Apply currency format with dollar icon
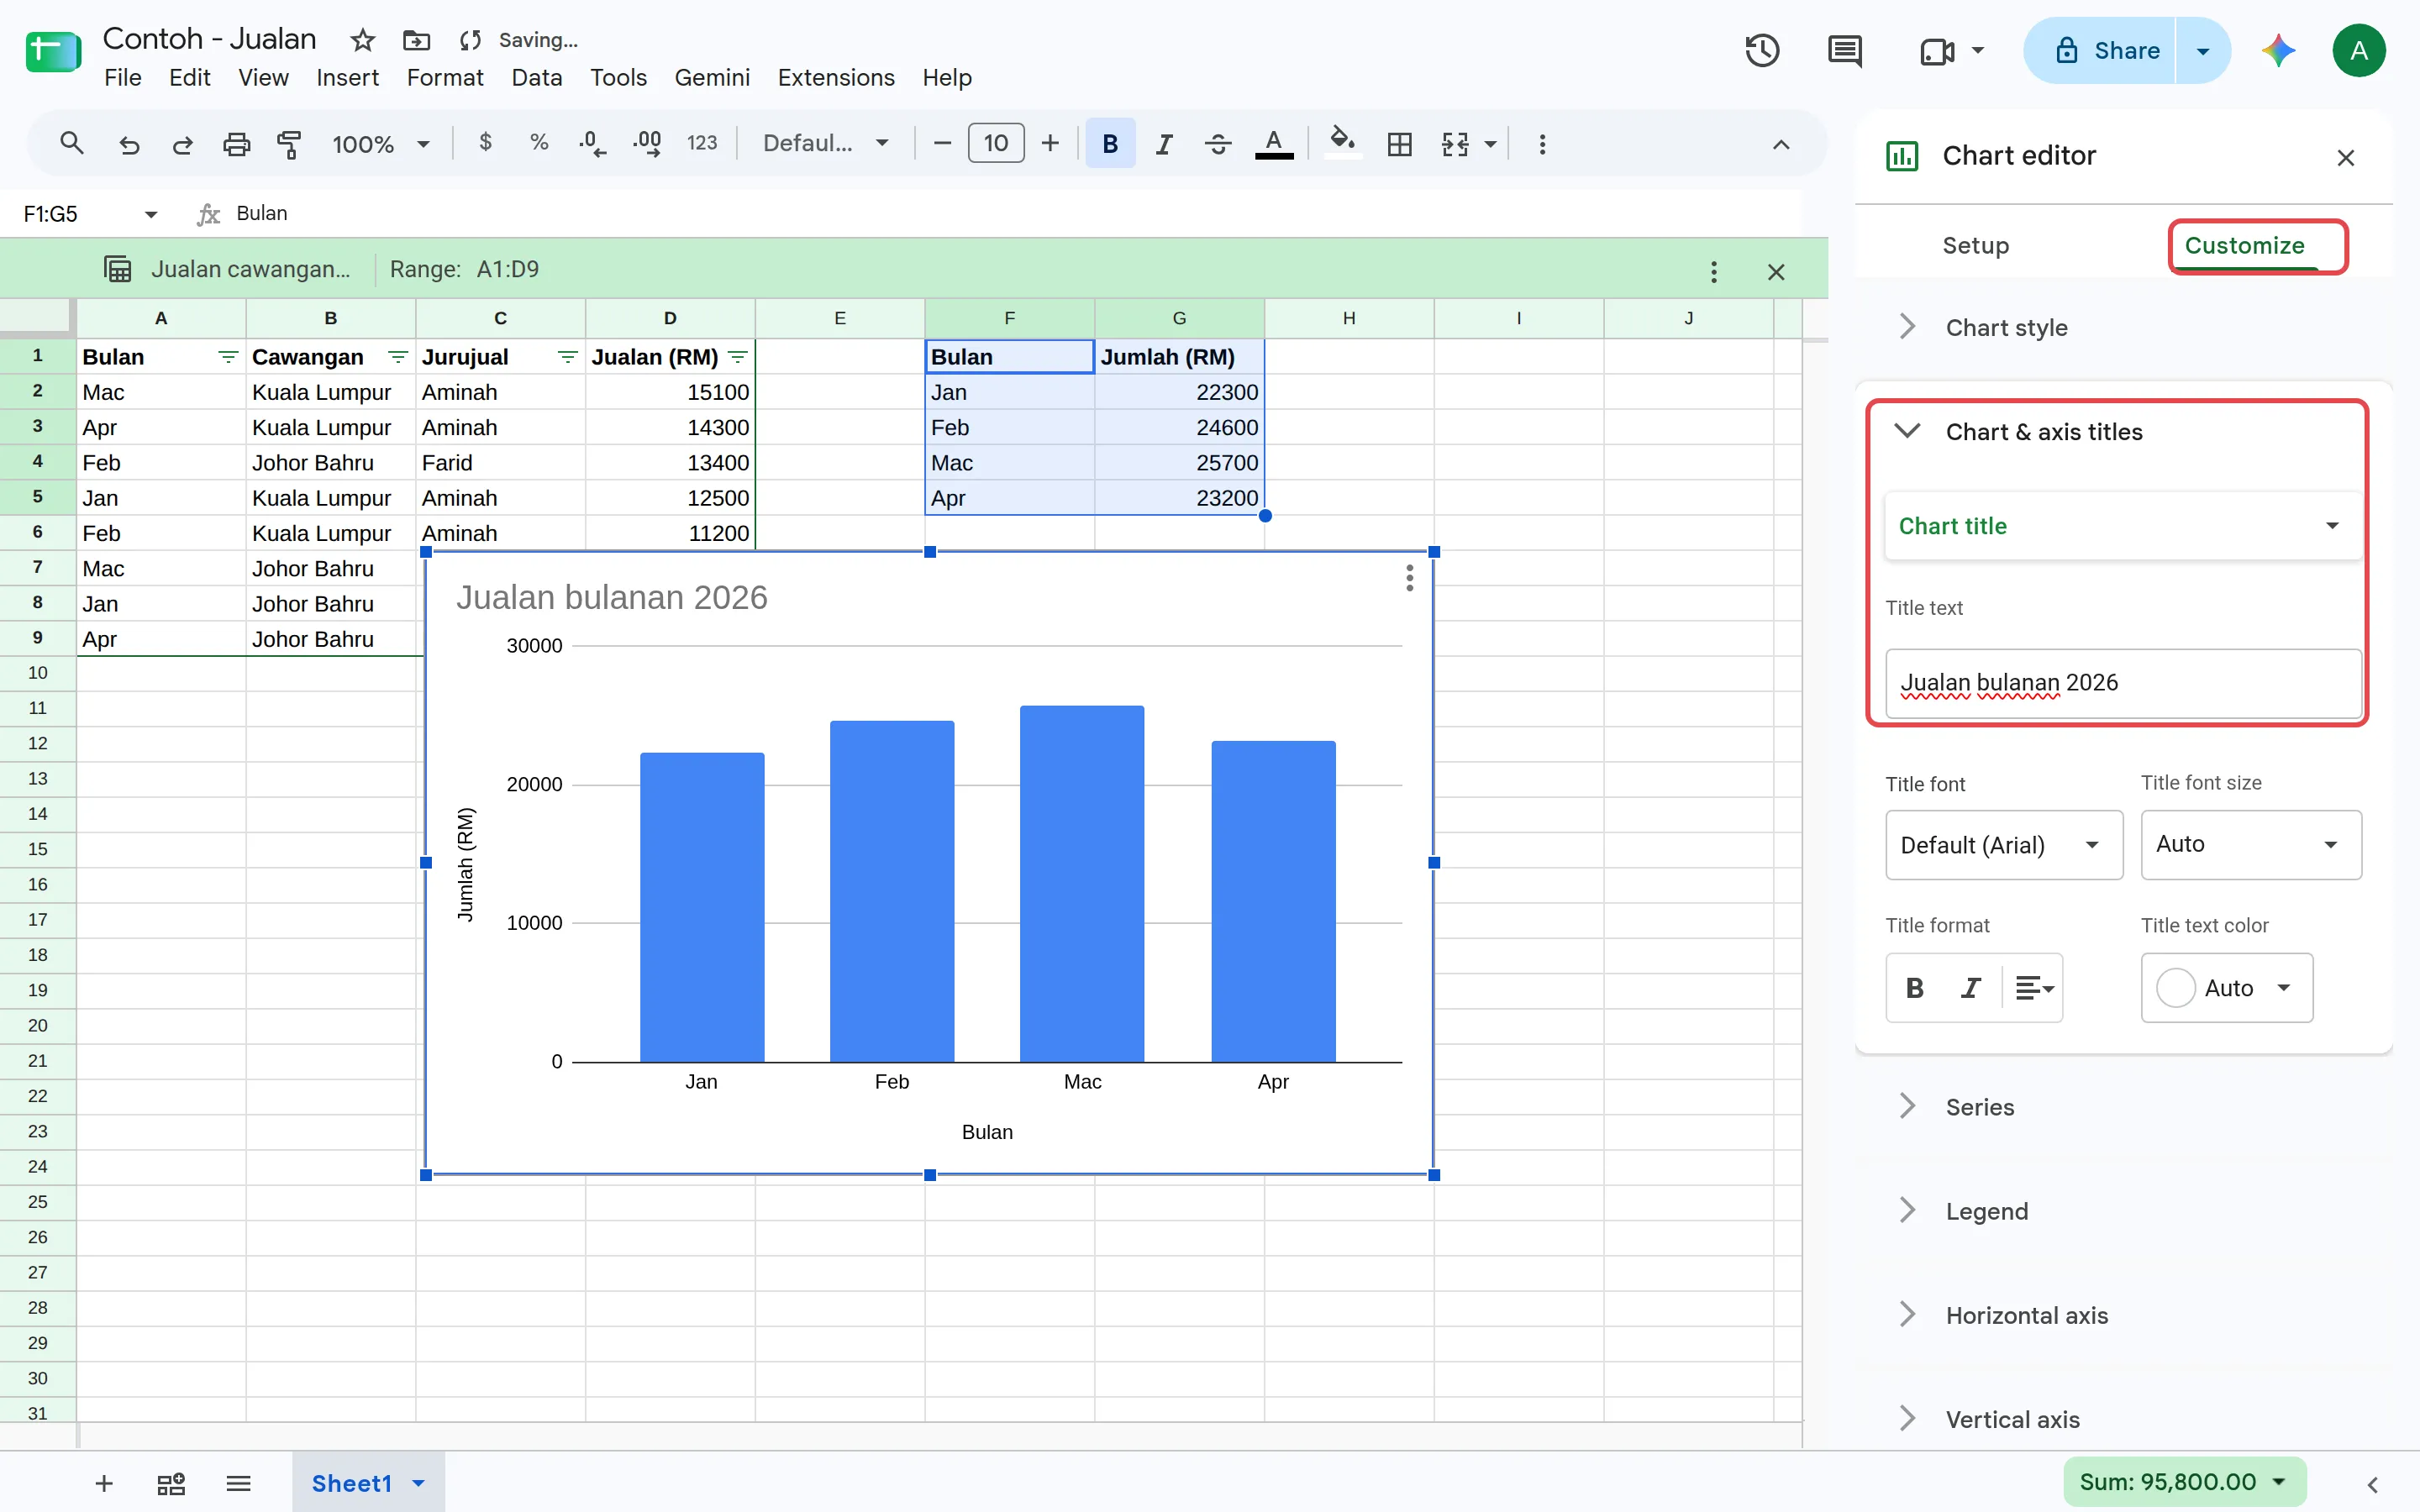Viewport: 2420px width, 1512px height. pyautogui.click(x=485, y=143)
